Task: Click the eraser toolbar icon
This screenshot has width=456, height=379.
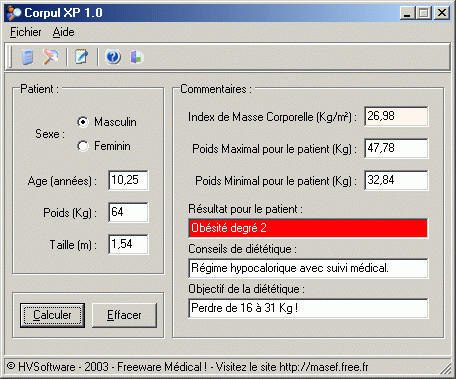Action: tap(50, 57)
